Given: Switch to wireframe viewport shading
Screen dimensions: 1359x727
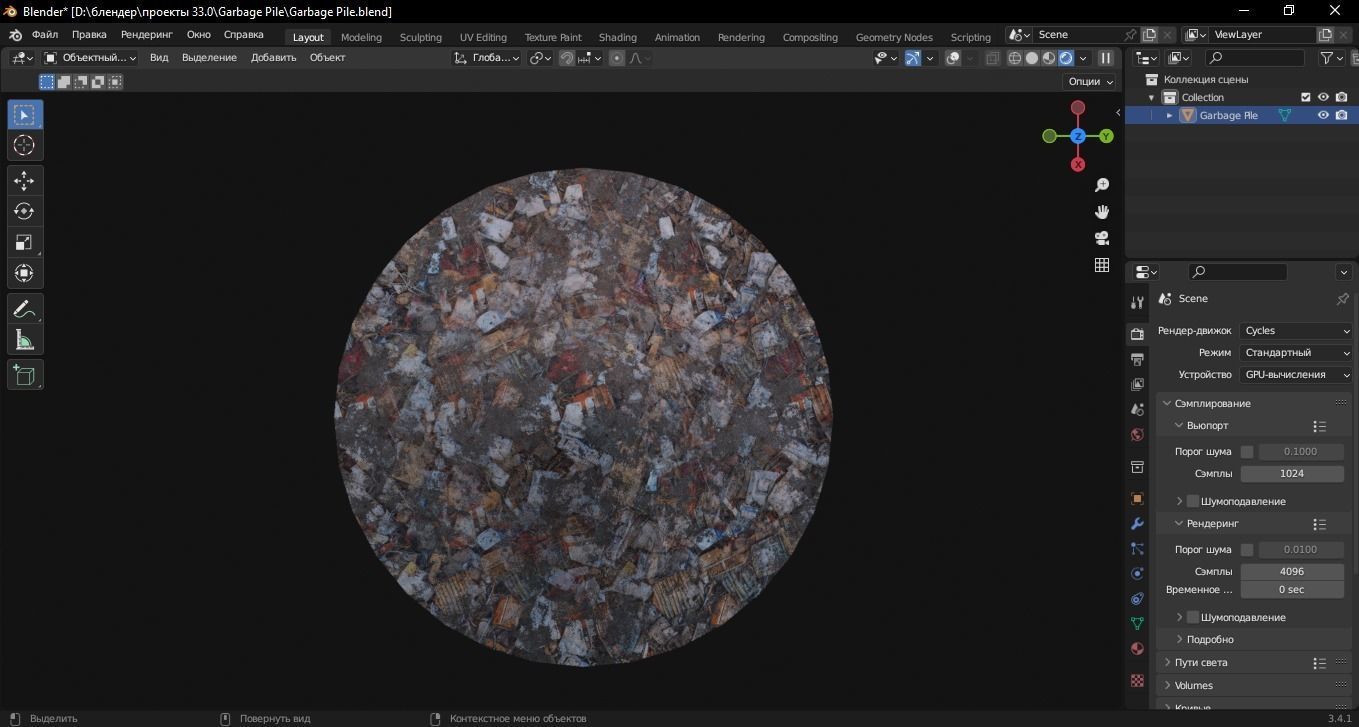Looking at the screenshot, I should click(1015, 58).
